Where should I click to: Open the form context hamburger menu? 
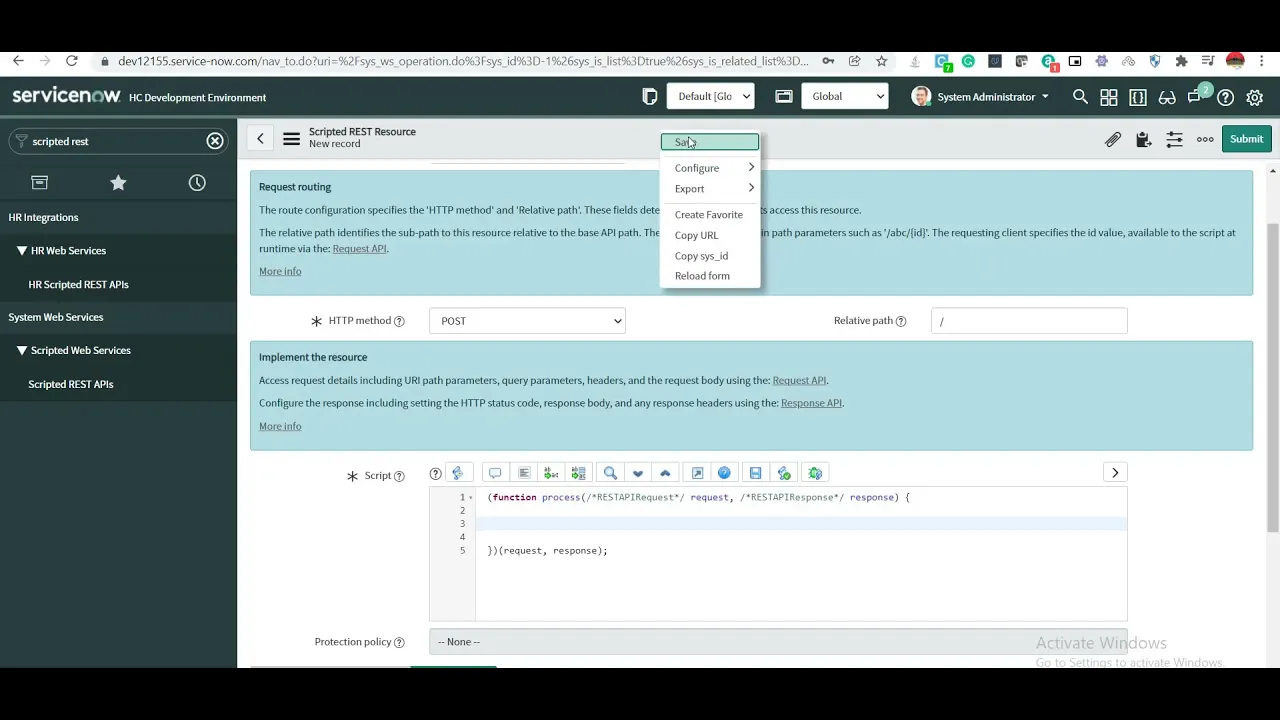(x=291, y=139)
